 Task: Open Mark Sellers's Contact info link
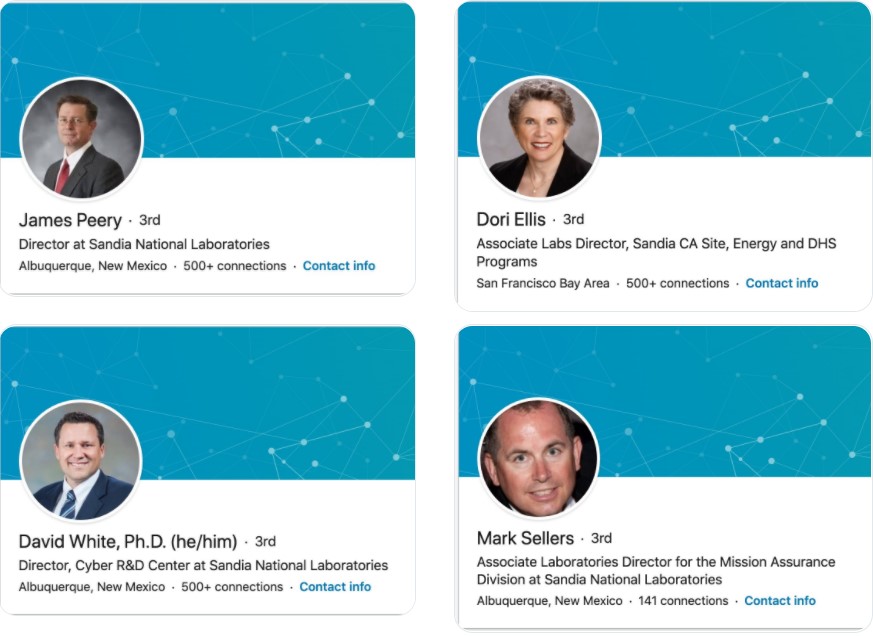[x=780, y=601]
